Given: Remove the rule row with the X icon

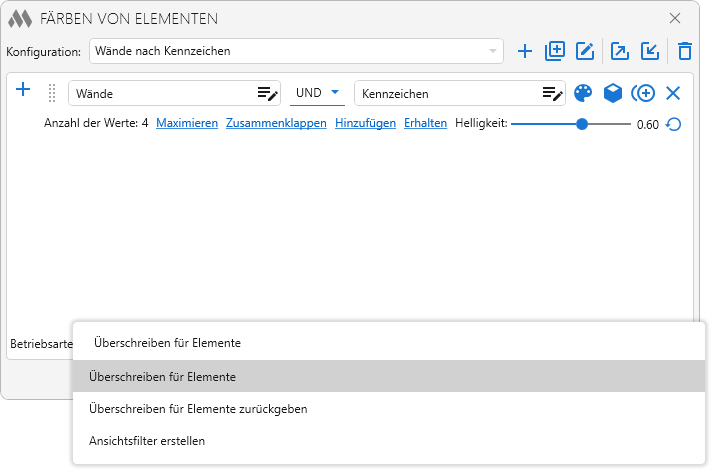Looking at the screenshot, I should point(673,93).
